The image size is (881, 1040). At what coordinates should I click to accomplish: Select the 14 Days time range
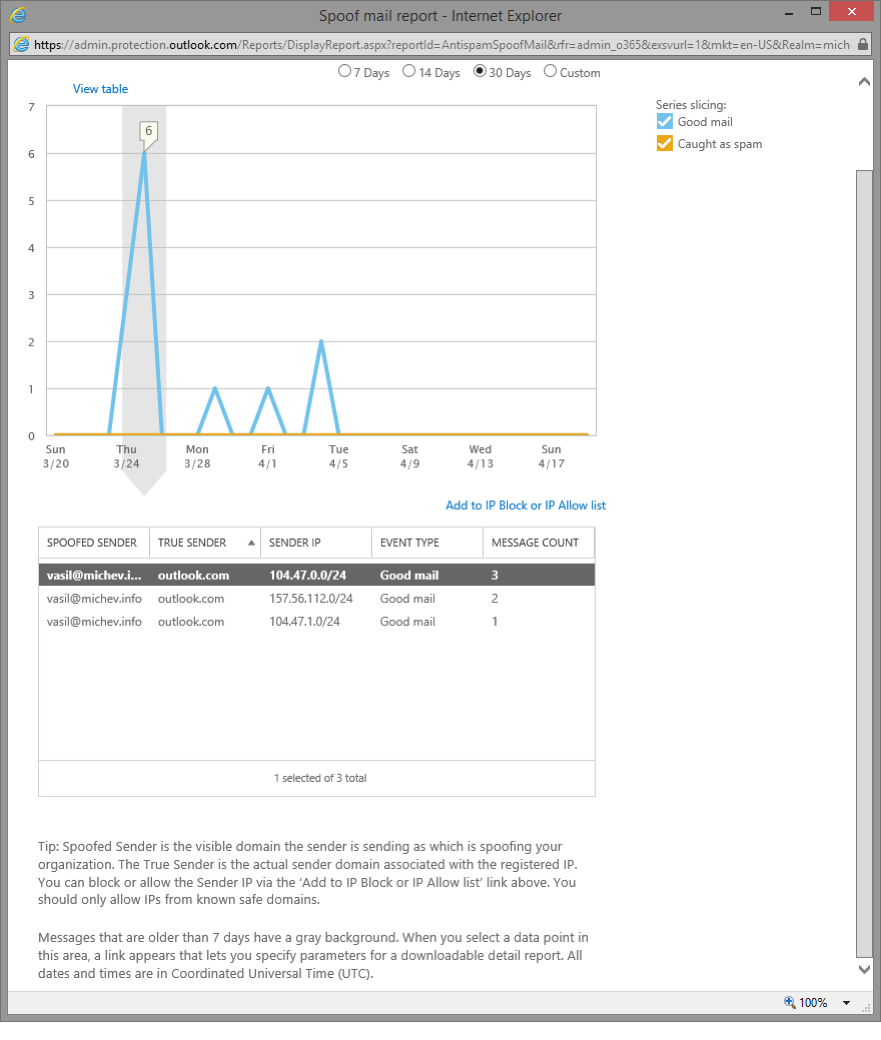click(x=408, y=71)
